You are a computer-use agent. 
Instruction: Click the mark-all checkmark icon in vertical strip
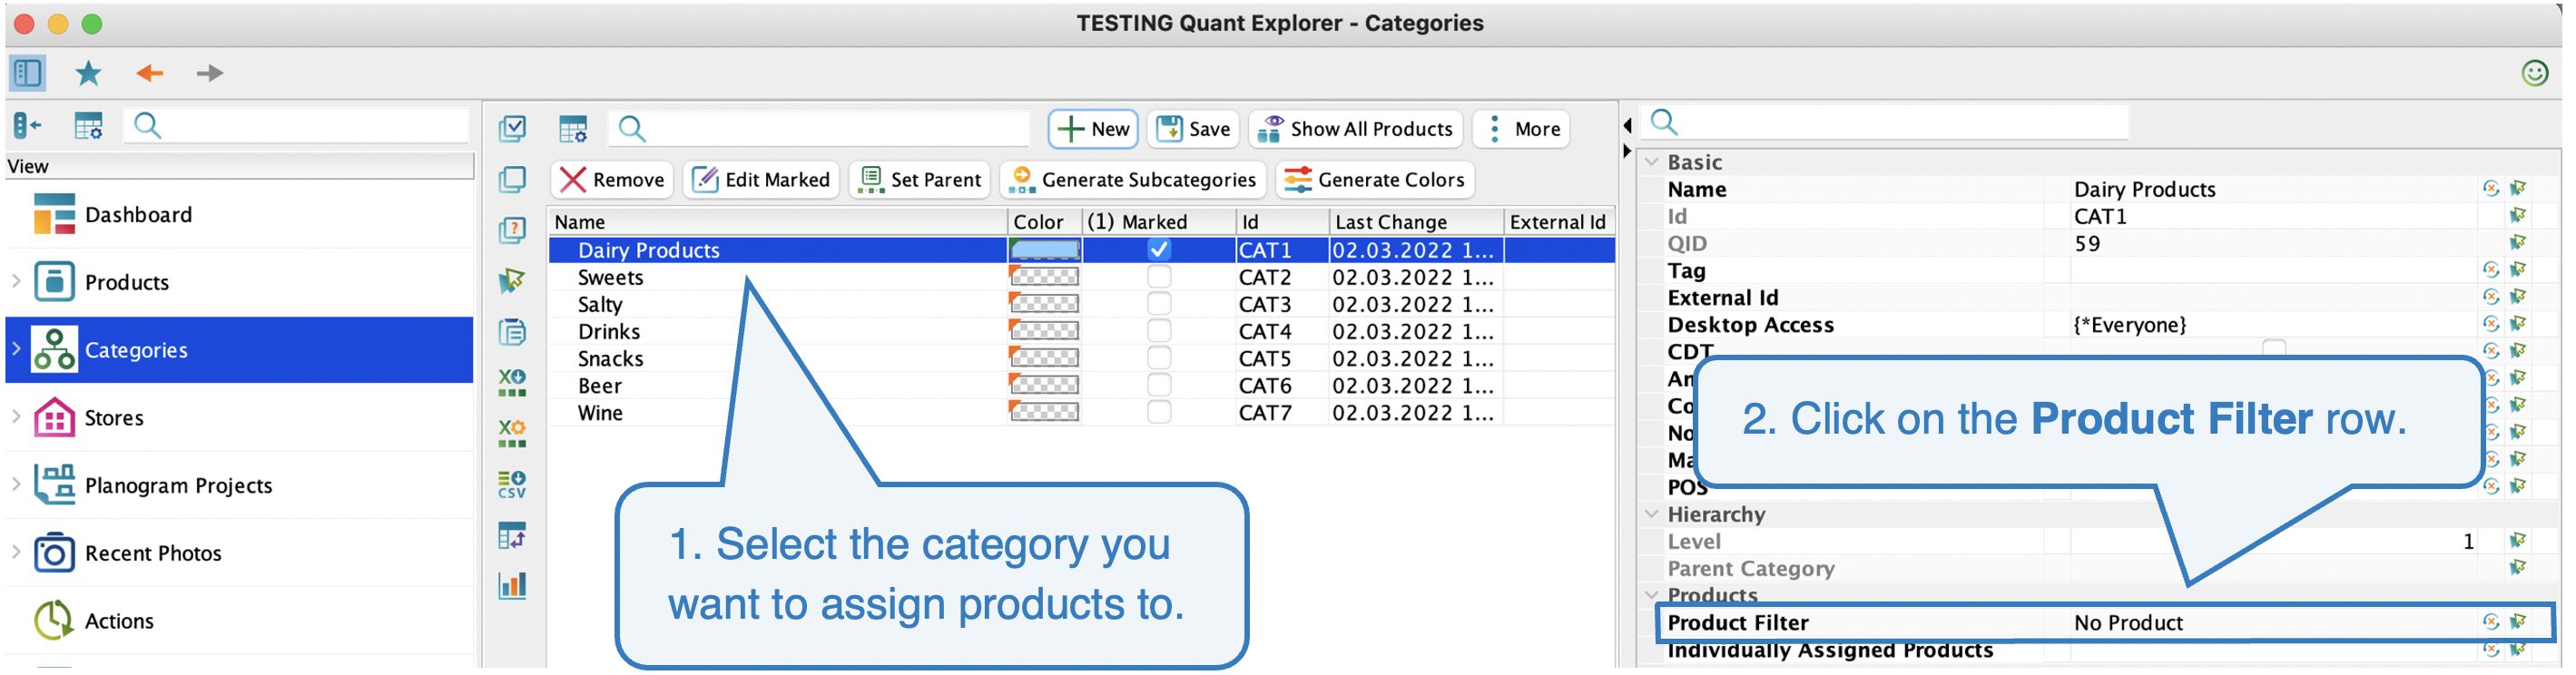coord(513,128)
